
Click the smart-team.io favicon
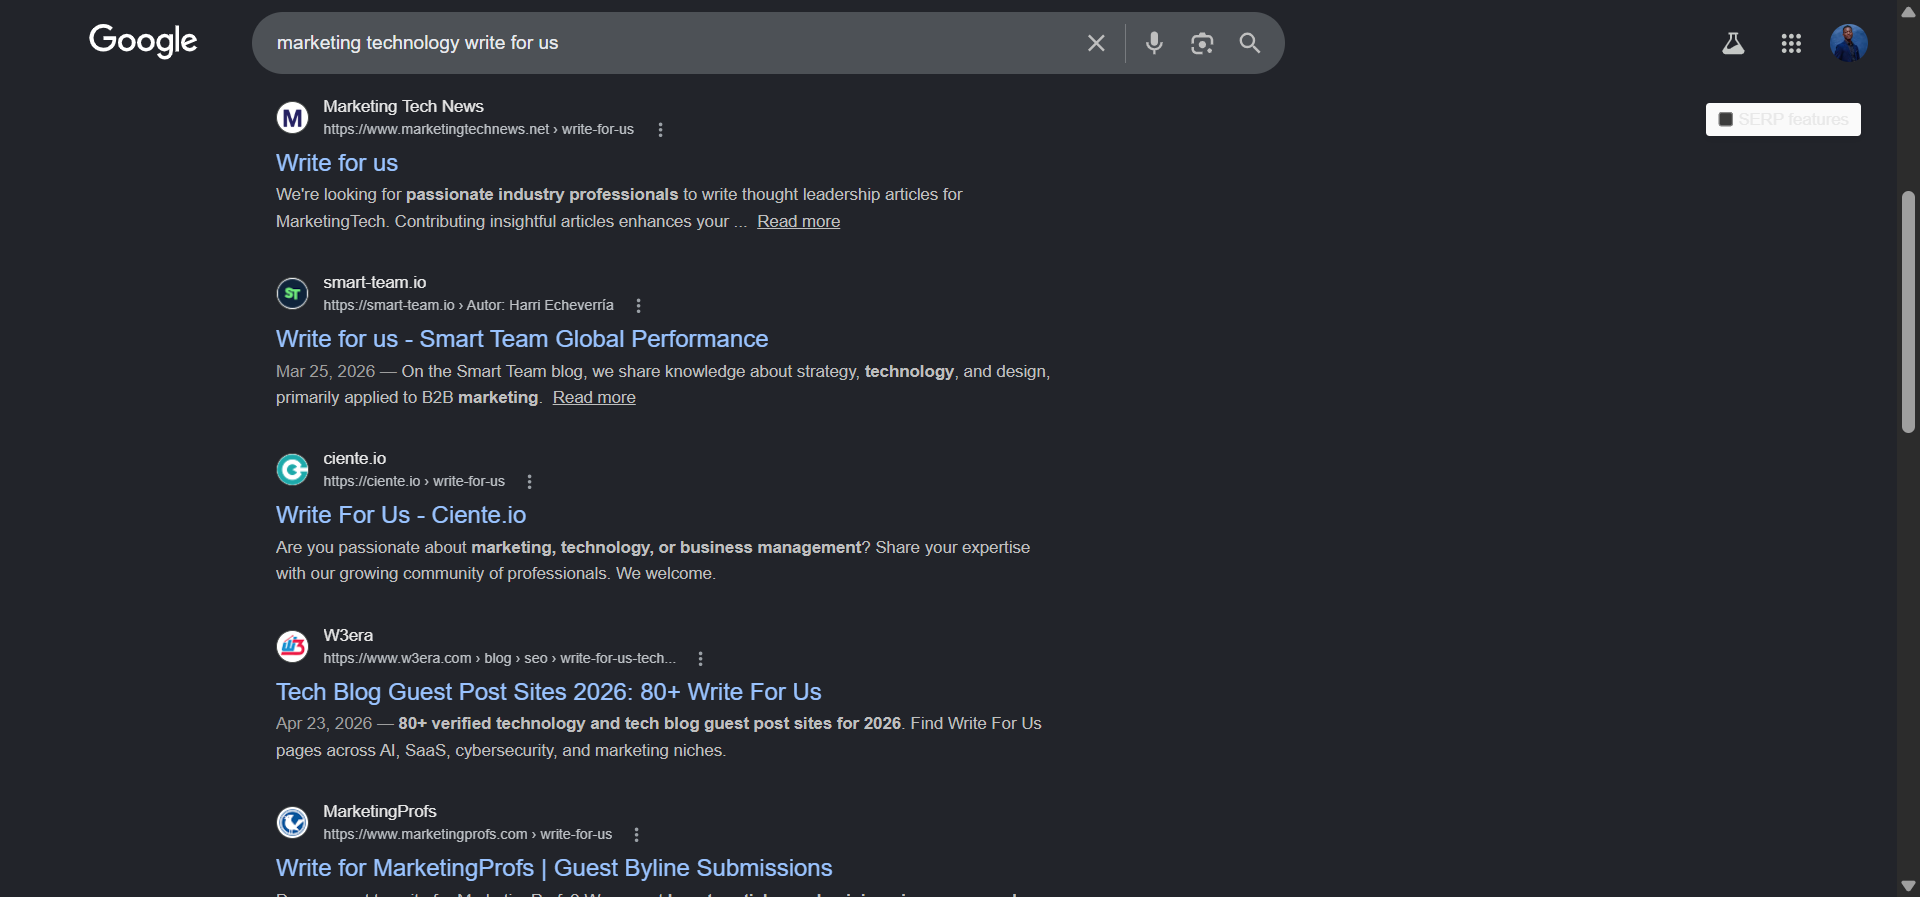click(x=292, y=294)
